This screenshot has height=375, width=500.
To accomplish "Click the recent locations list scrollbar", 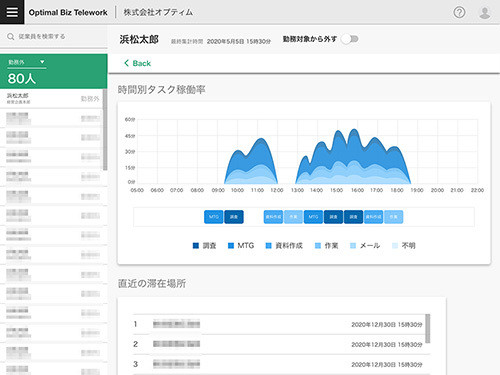I will [428, 328].
